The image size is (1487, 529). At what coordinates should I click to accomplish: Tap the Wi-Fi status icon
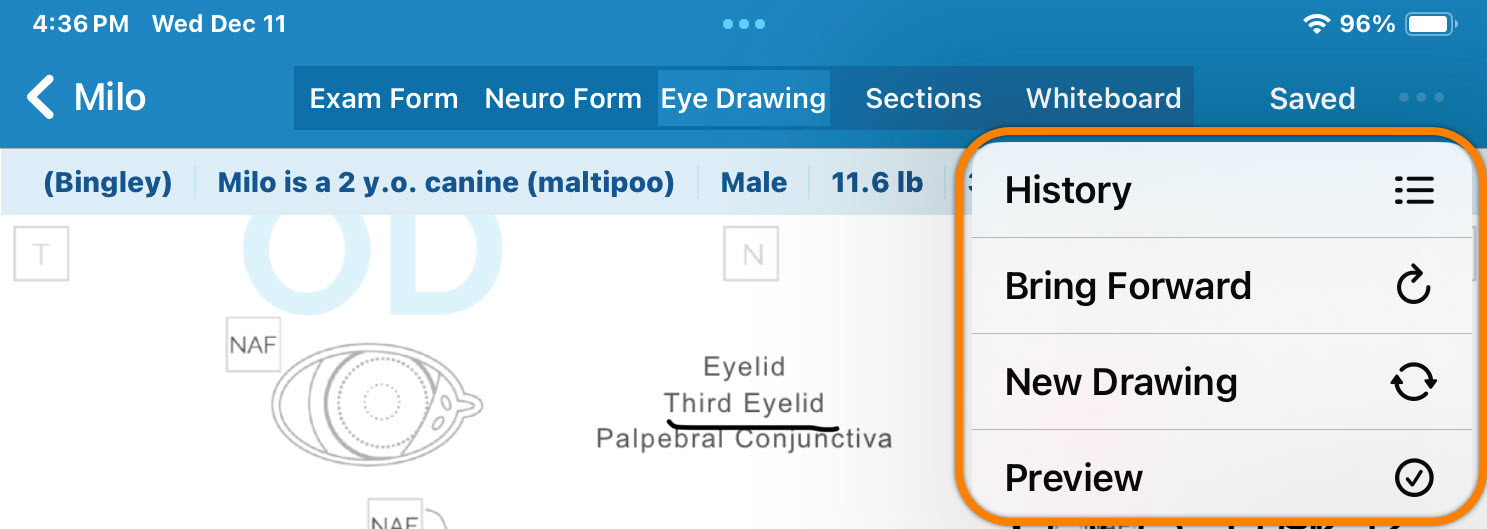[1318, 24]
